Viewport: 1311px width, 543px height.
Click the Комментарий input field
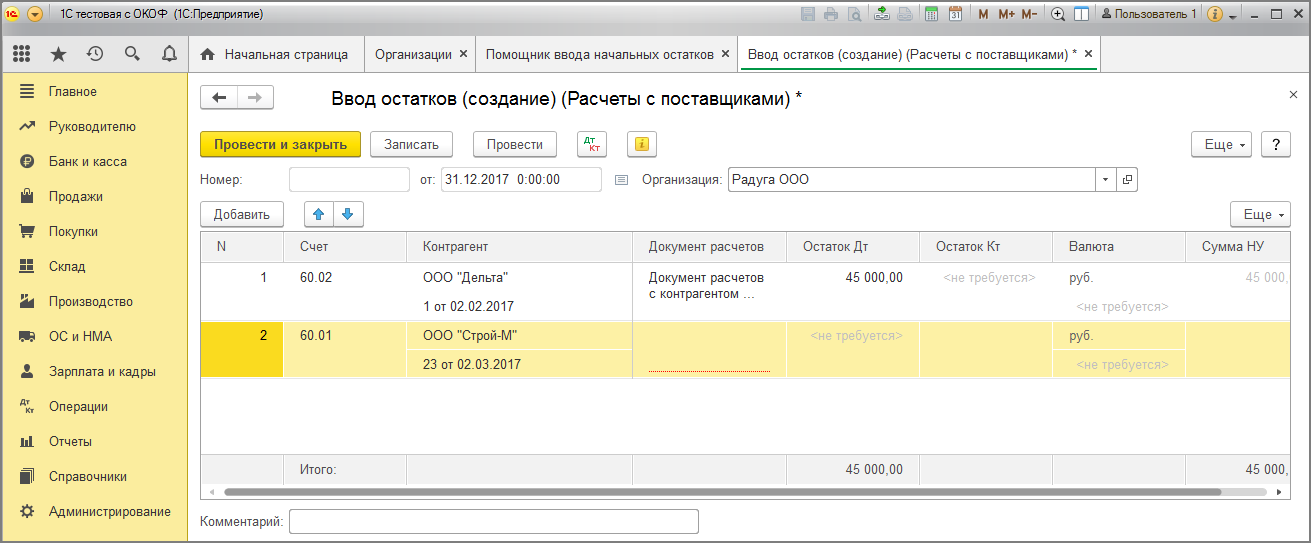[494, 522]
